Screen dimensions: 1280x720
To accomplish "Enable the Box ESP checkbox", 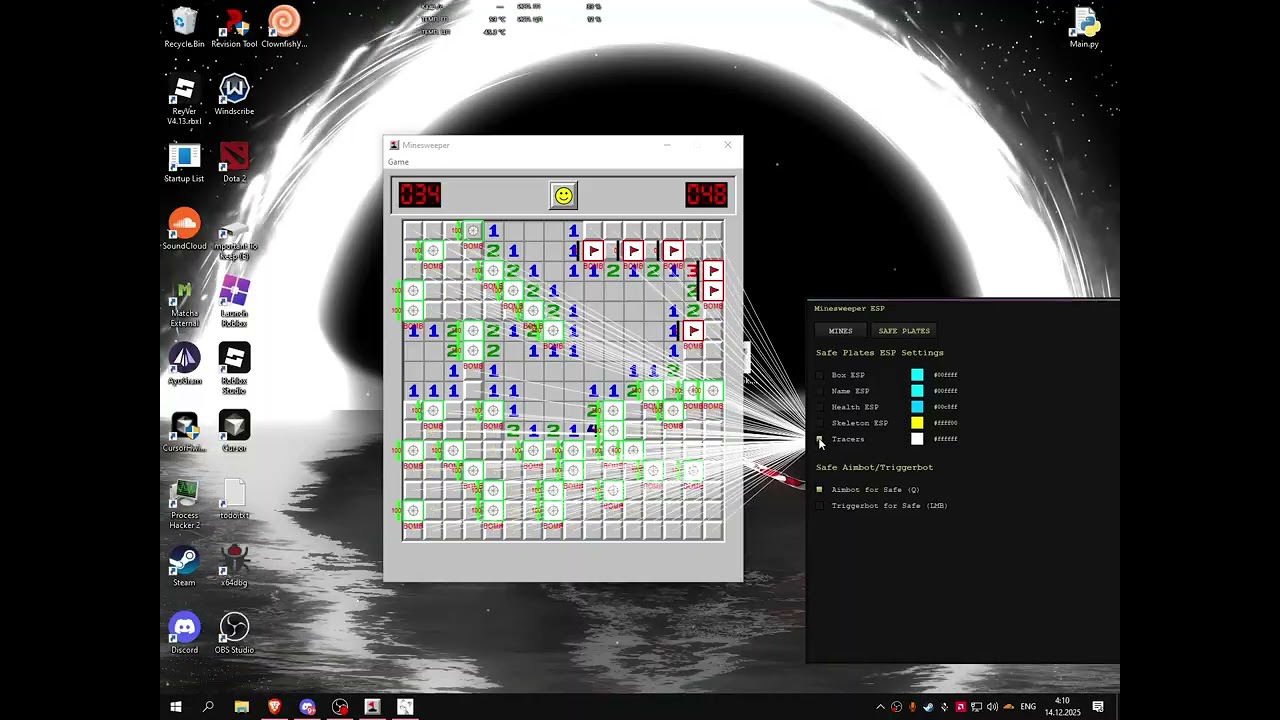I will 820,375.
